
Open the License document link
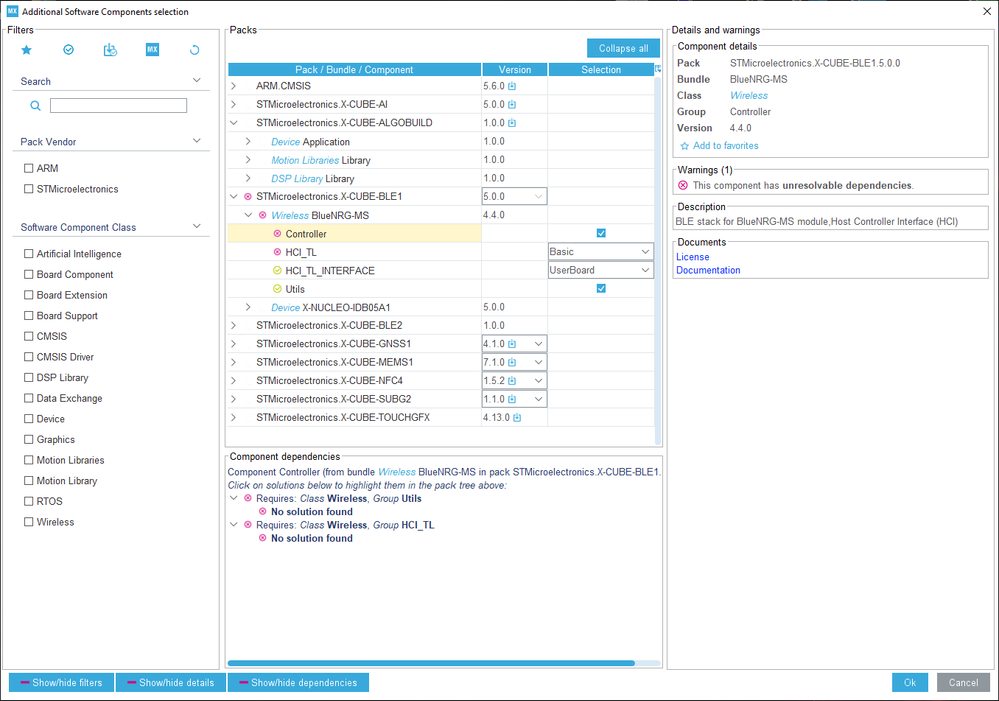[693, 257]
